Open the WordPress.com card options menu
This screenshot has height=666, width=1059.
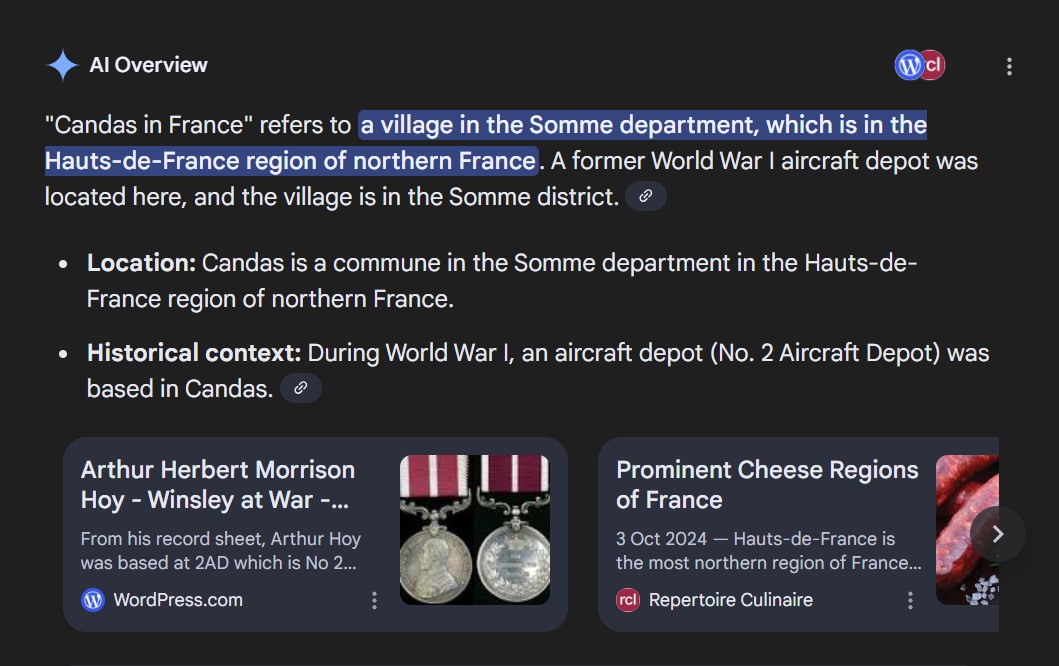(374, 600)
